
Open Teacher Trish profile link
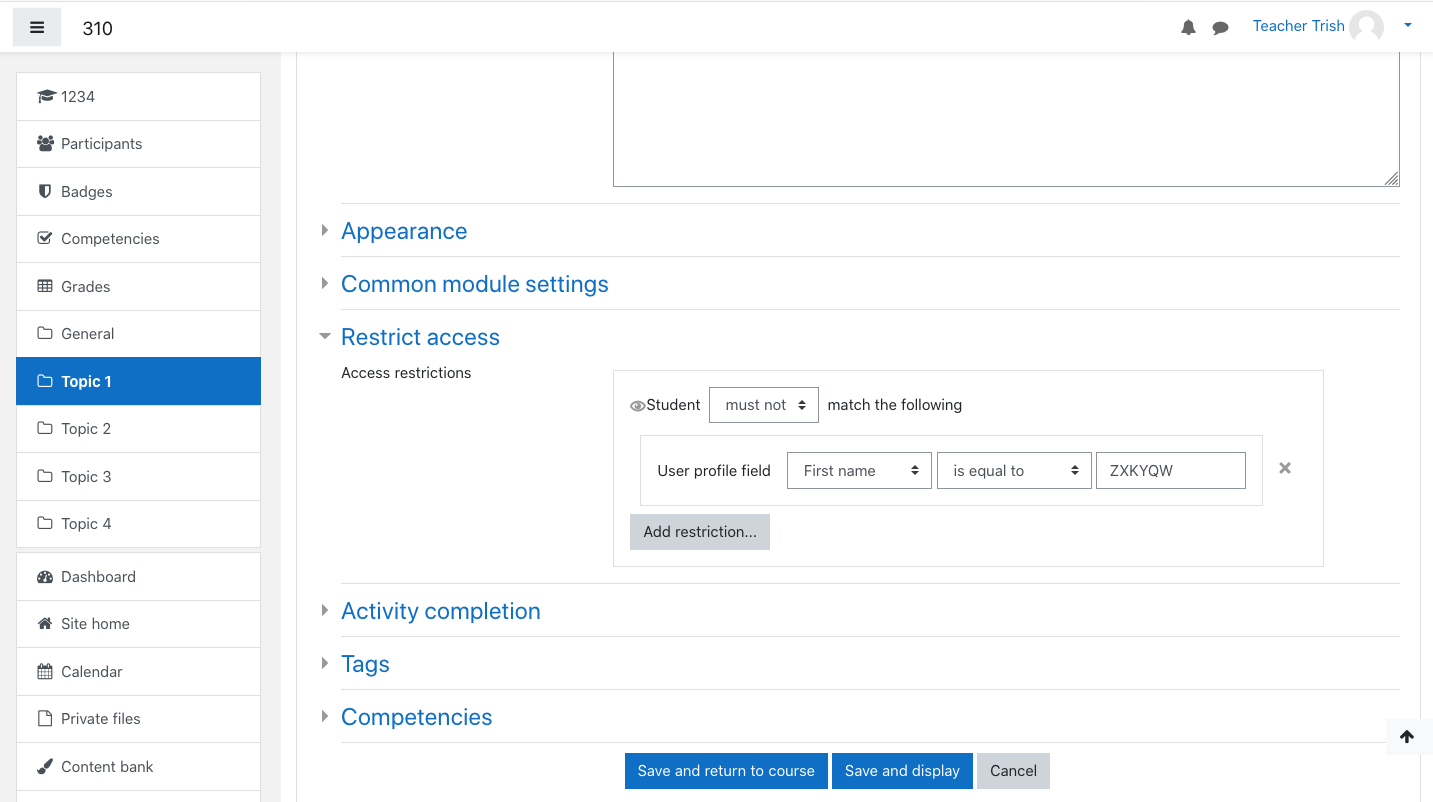[1298, 26]
